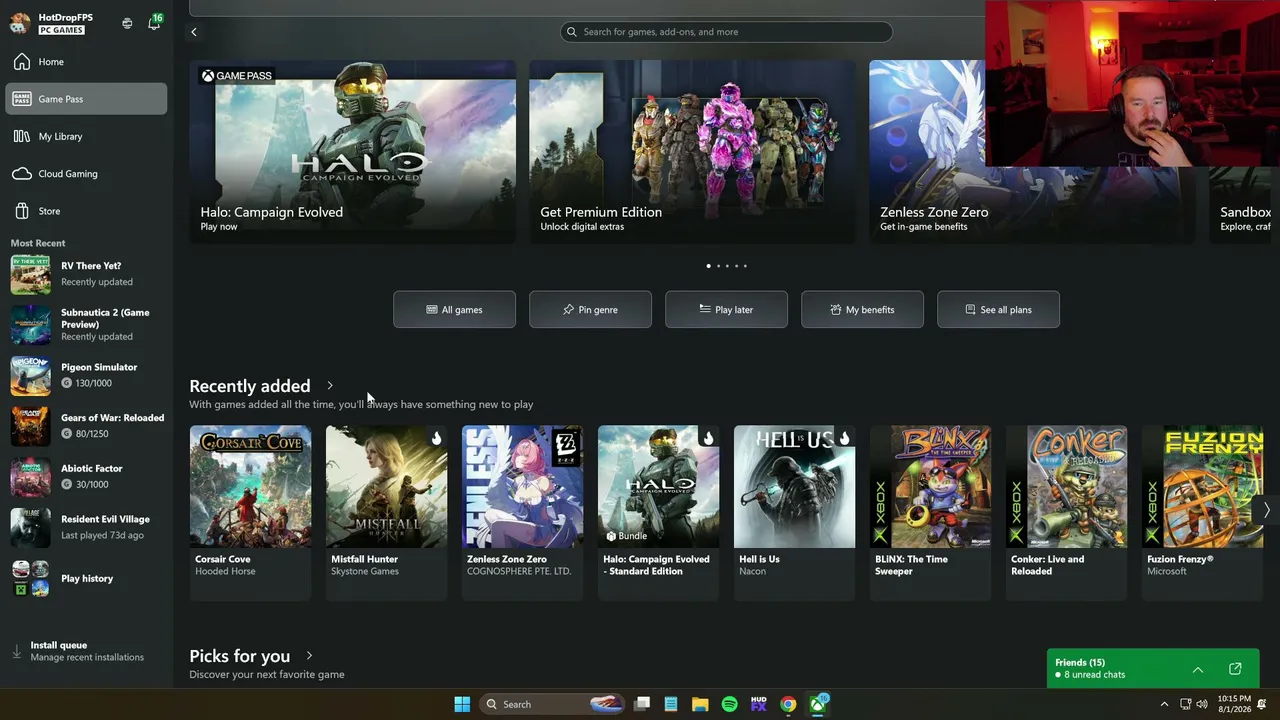This screenshot has height=720, width=1280.
Task: Open the HUD FX taskbar app
Action: (759, 704)
